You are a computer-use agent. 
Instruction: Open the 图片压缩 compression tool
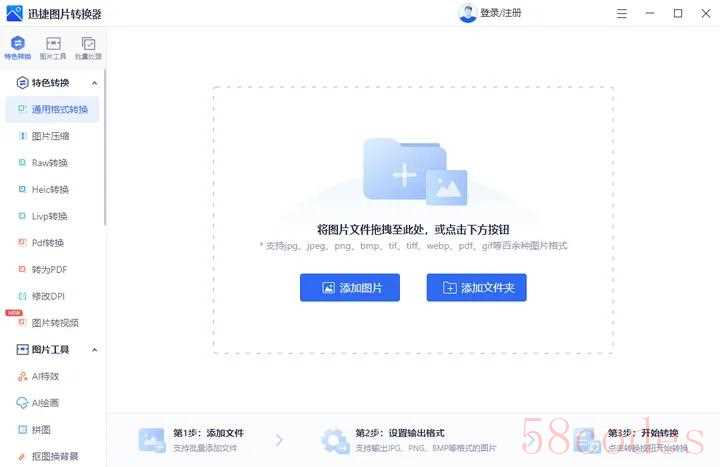(x=52, y=136)
